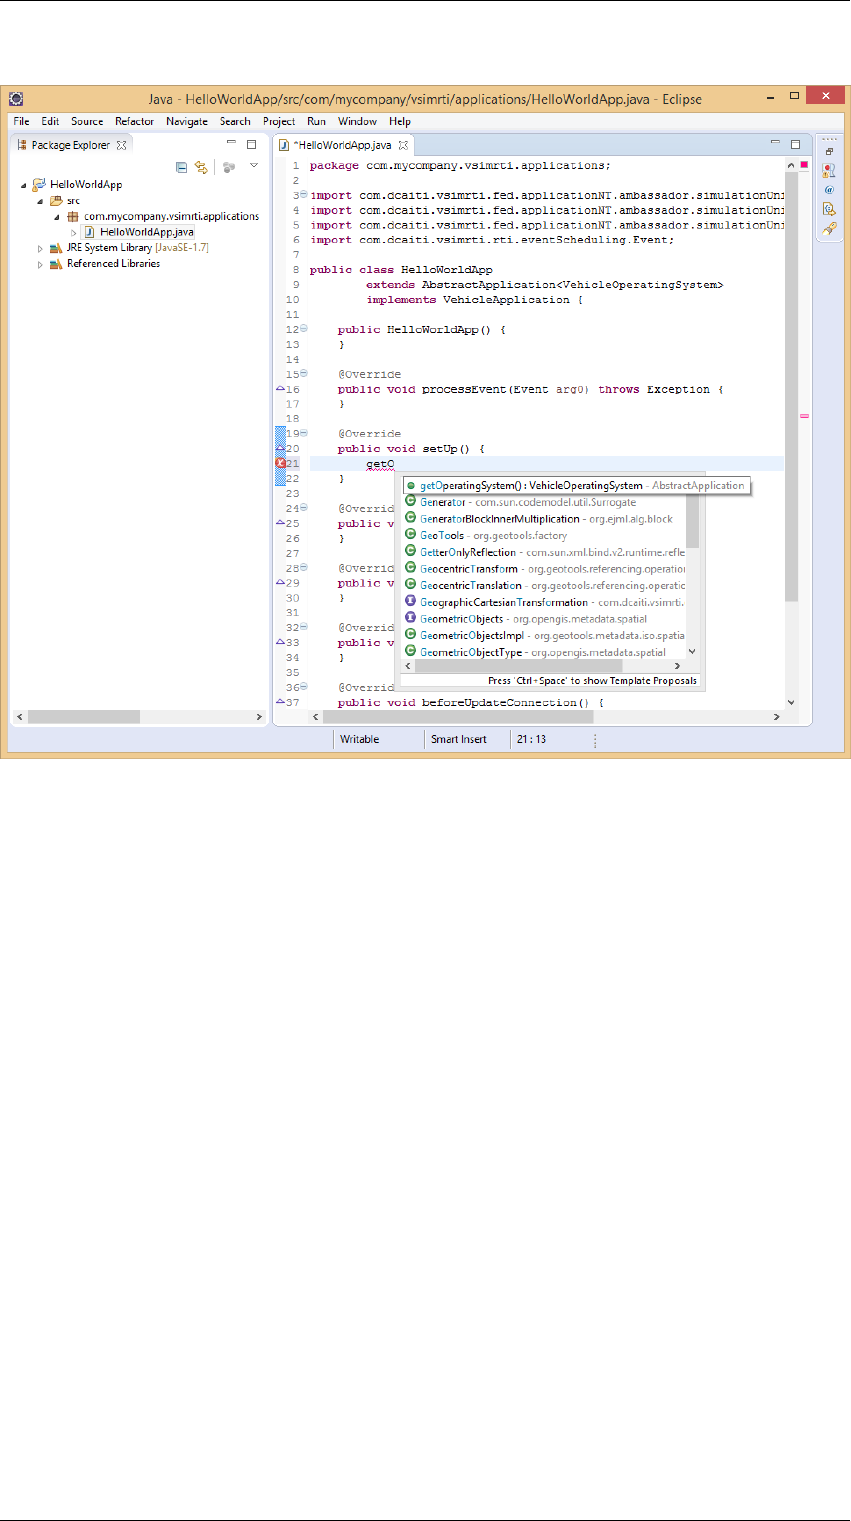This screenshot has width=851, height=1521.
Task: Choose the GeoTools proposal
Action: coord(545,536)
